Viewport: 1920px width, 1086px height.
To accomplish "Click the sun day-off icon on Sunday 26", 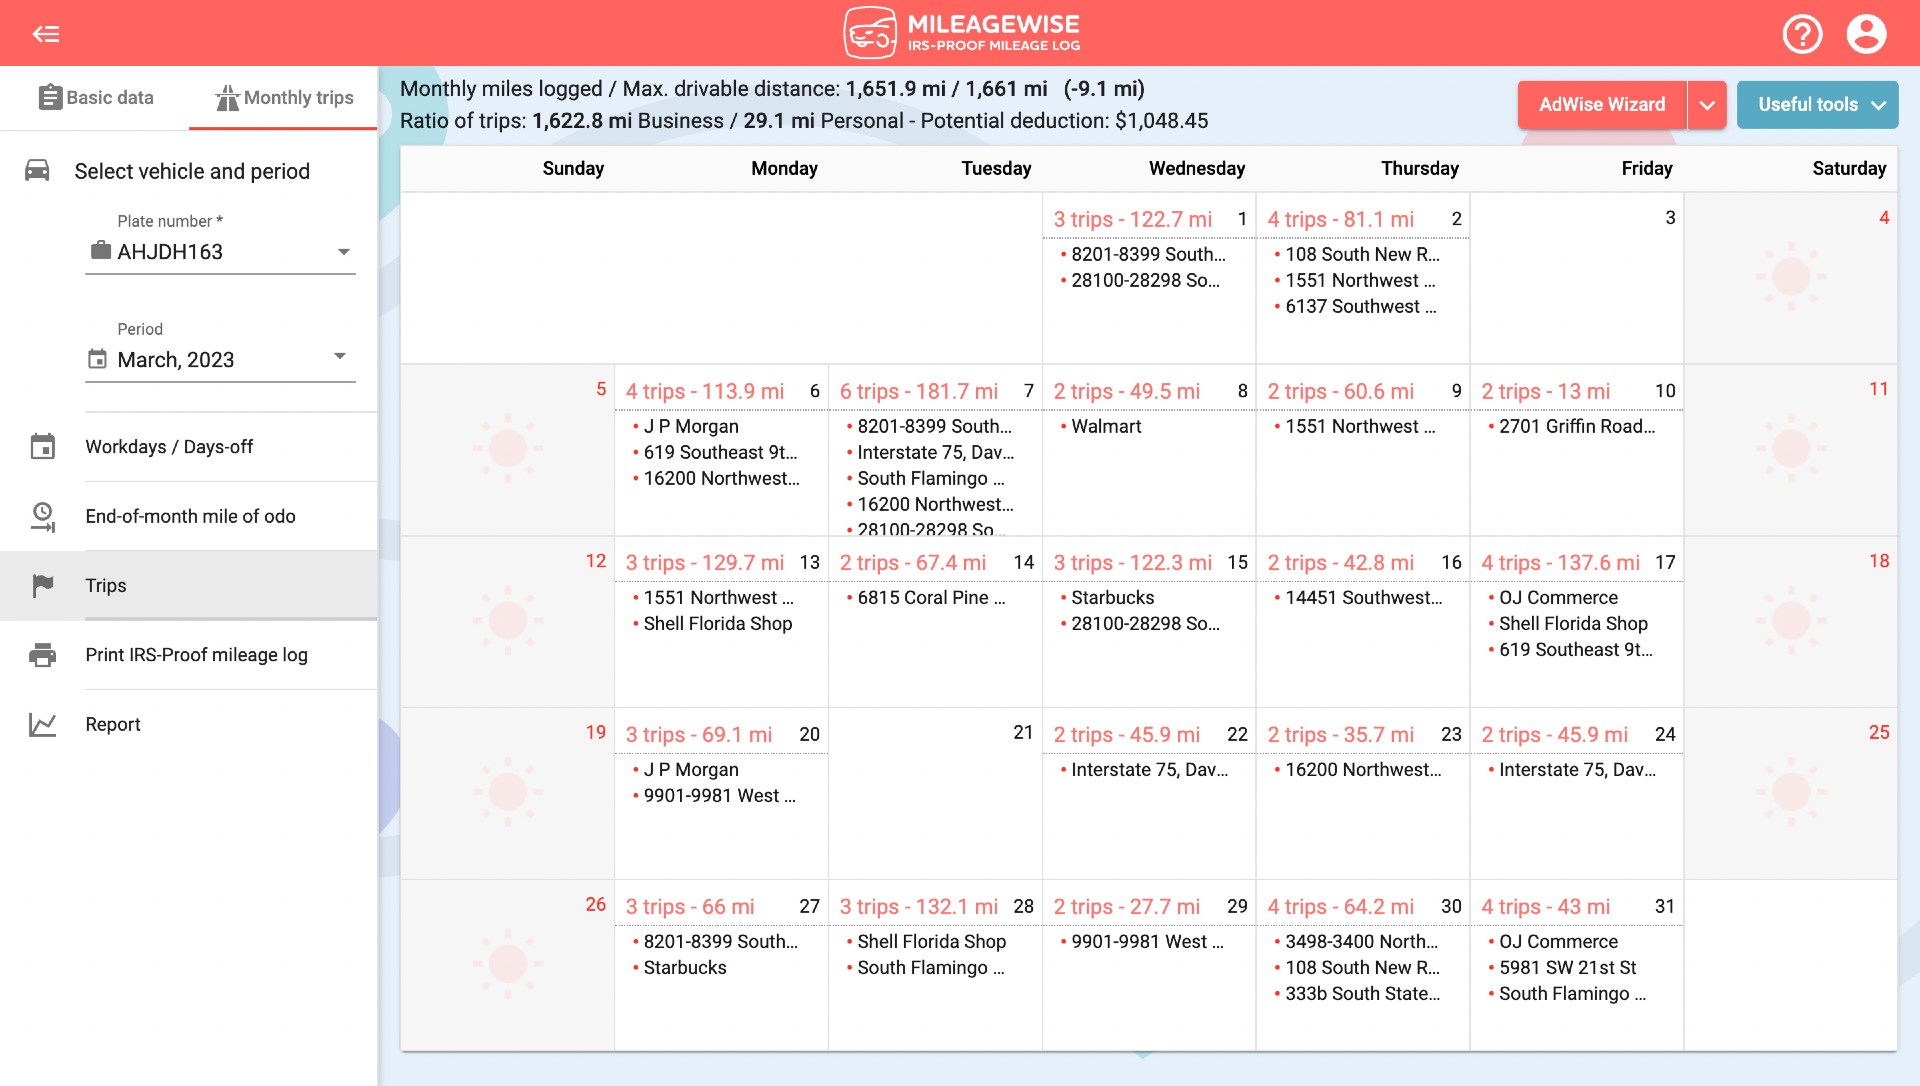I will coord(508,964).
